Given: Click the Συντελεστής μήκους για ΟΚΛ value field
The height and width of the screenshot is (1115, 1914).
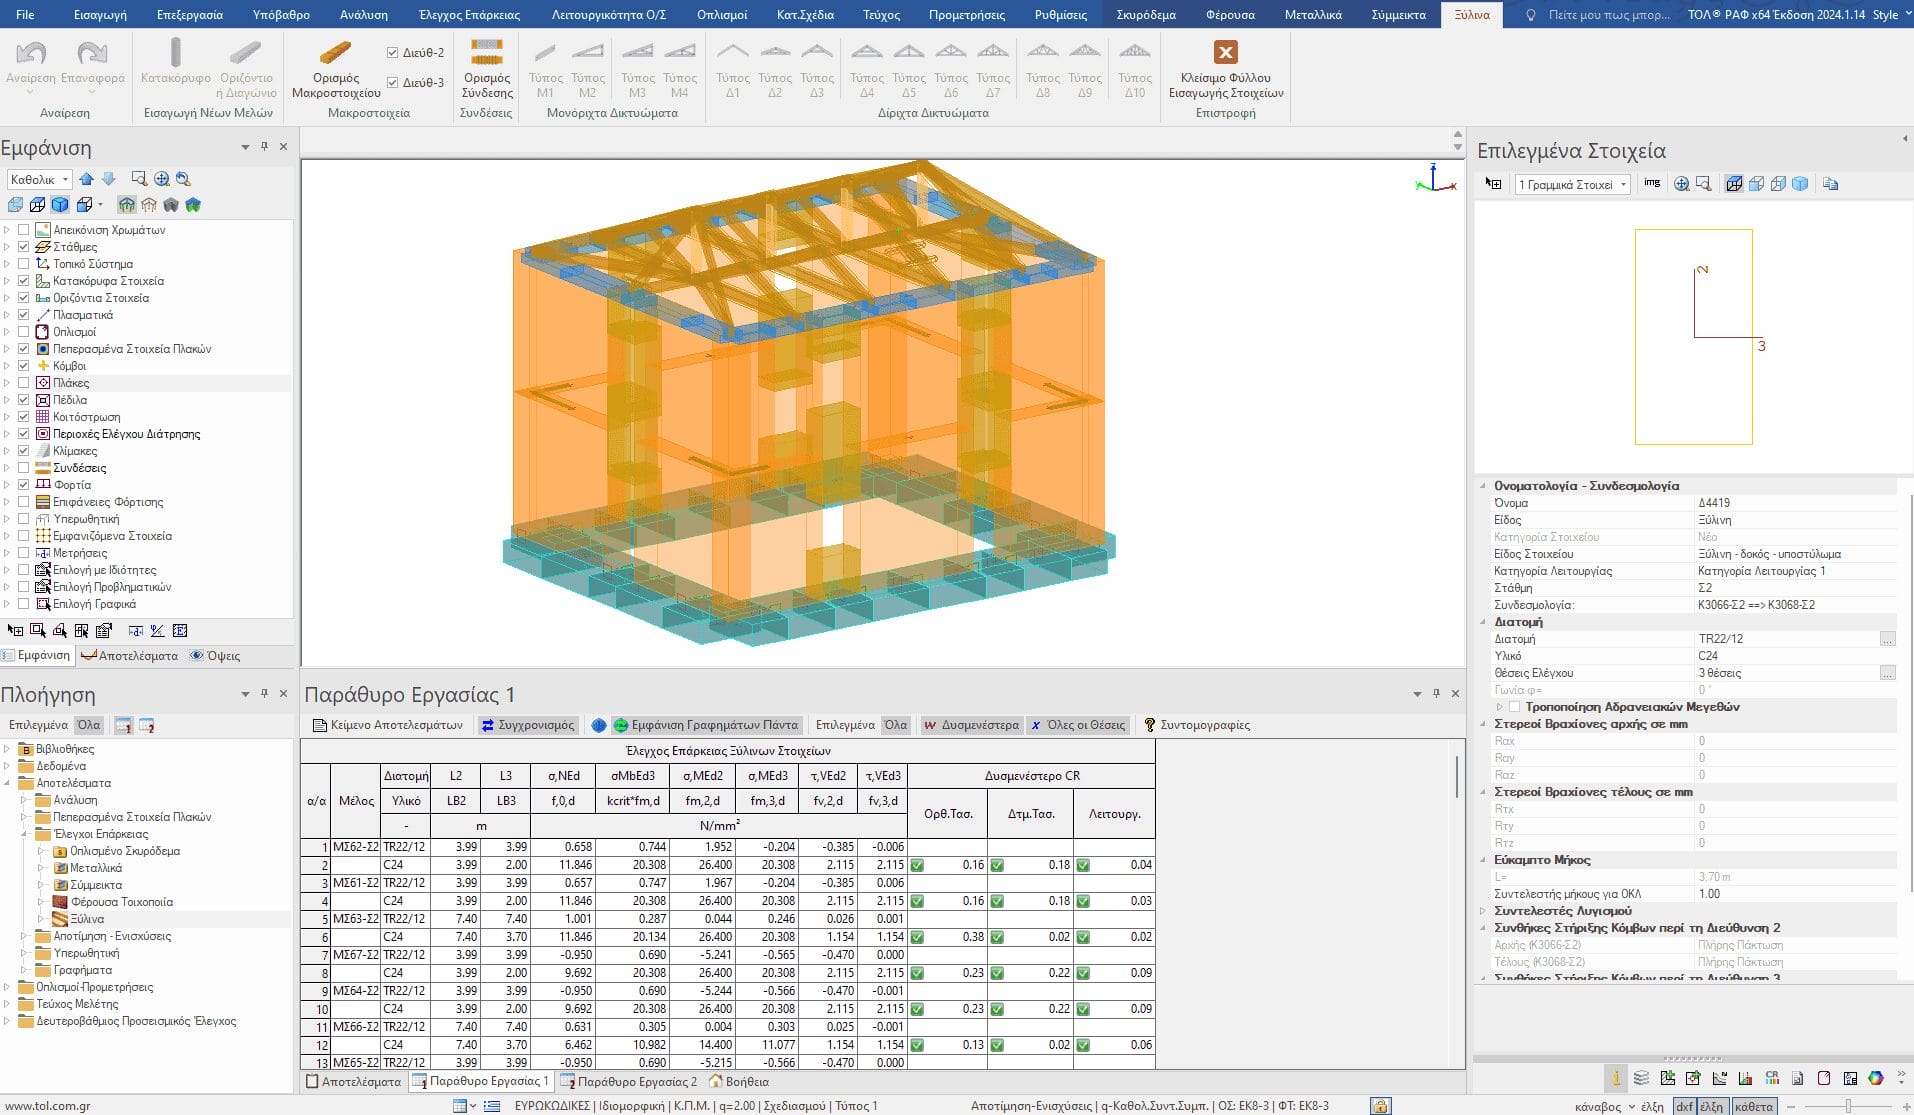Looking at the screenshot, I should coord(1794,894).
